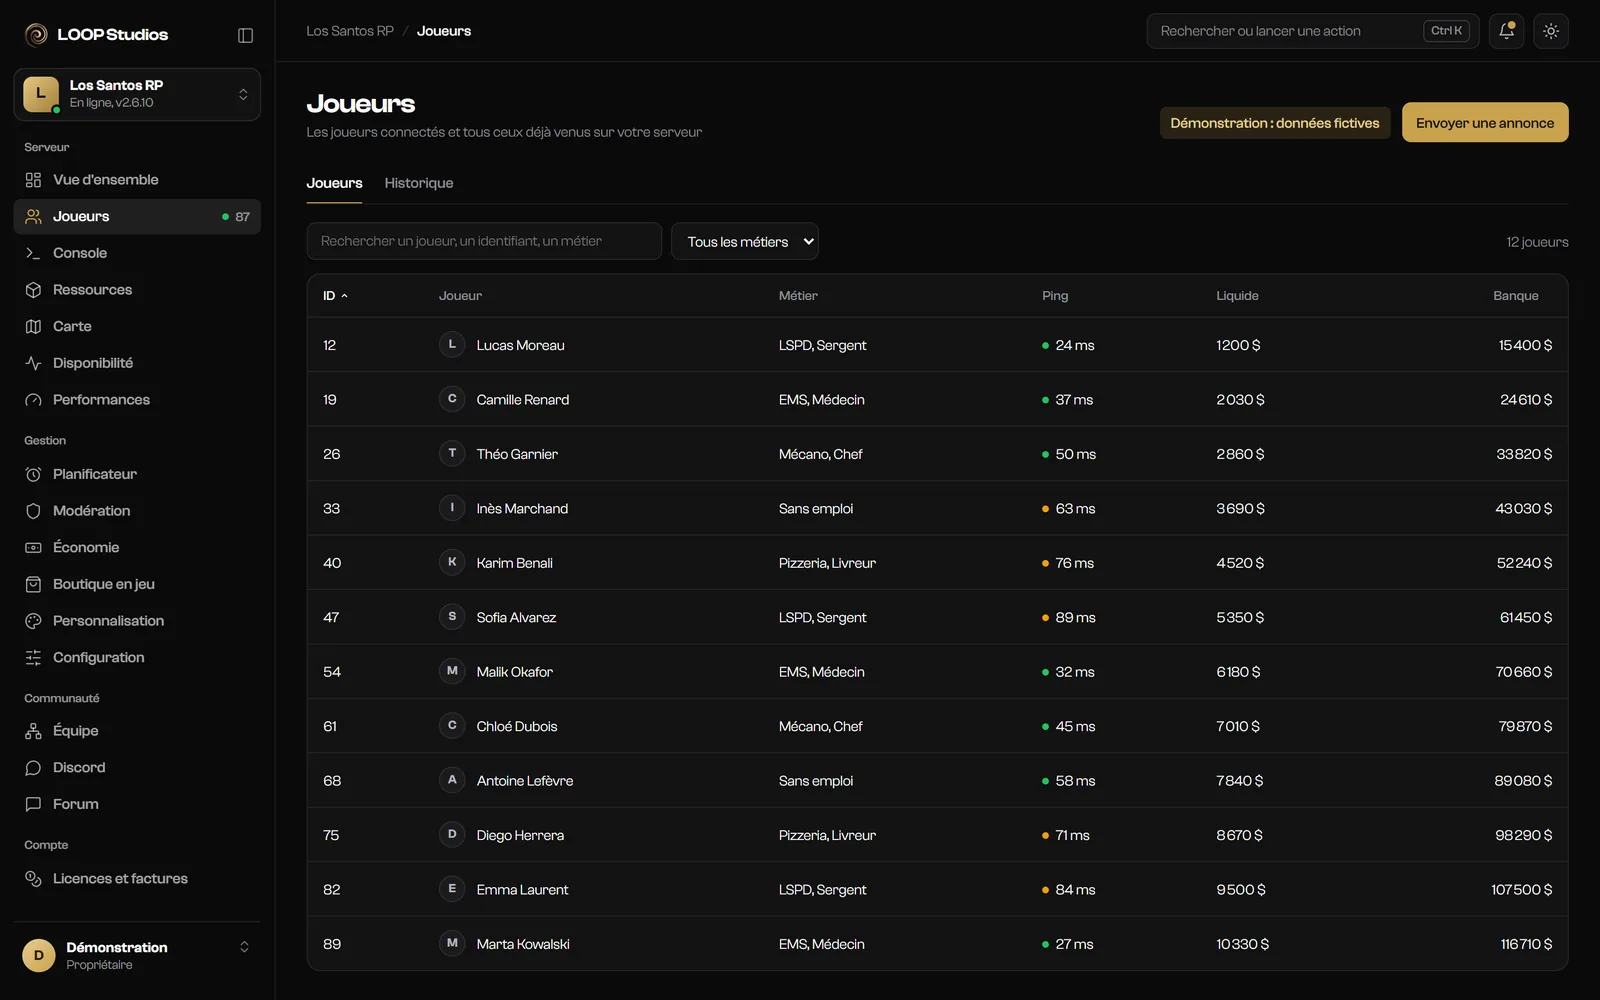Click the Boutique en jeu bag icon

pos(33,584)
